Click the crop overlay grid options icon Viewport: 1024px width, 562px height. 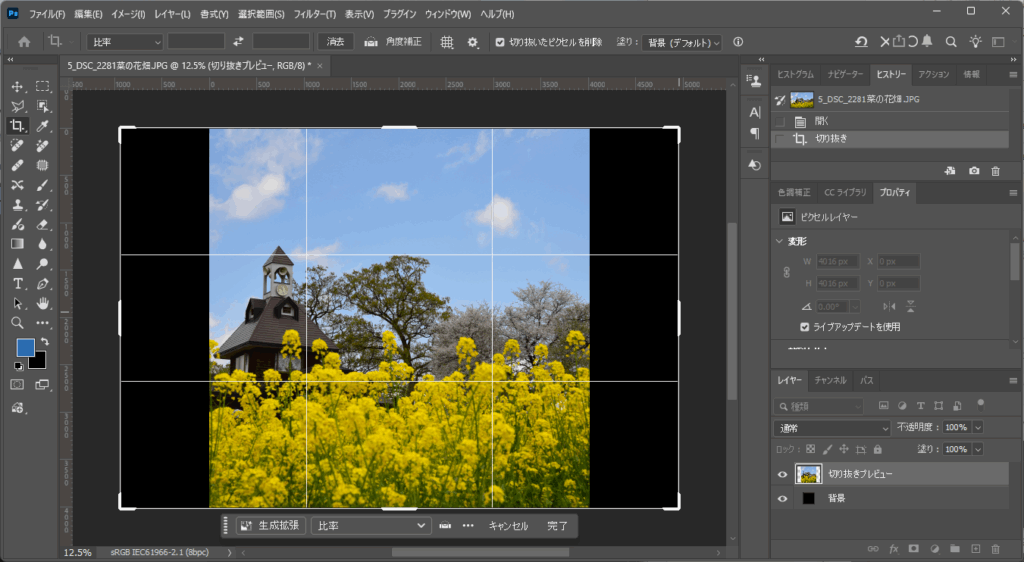click(447, 42)
